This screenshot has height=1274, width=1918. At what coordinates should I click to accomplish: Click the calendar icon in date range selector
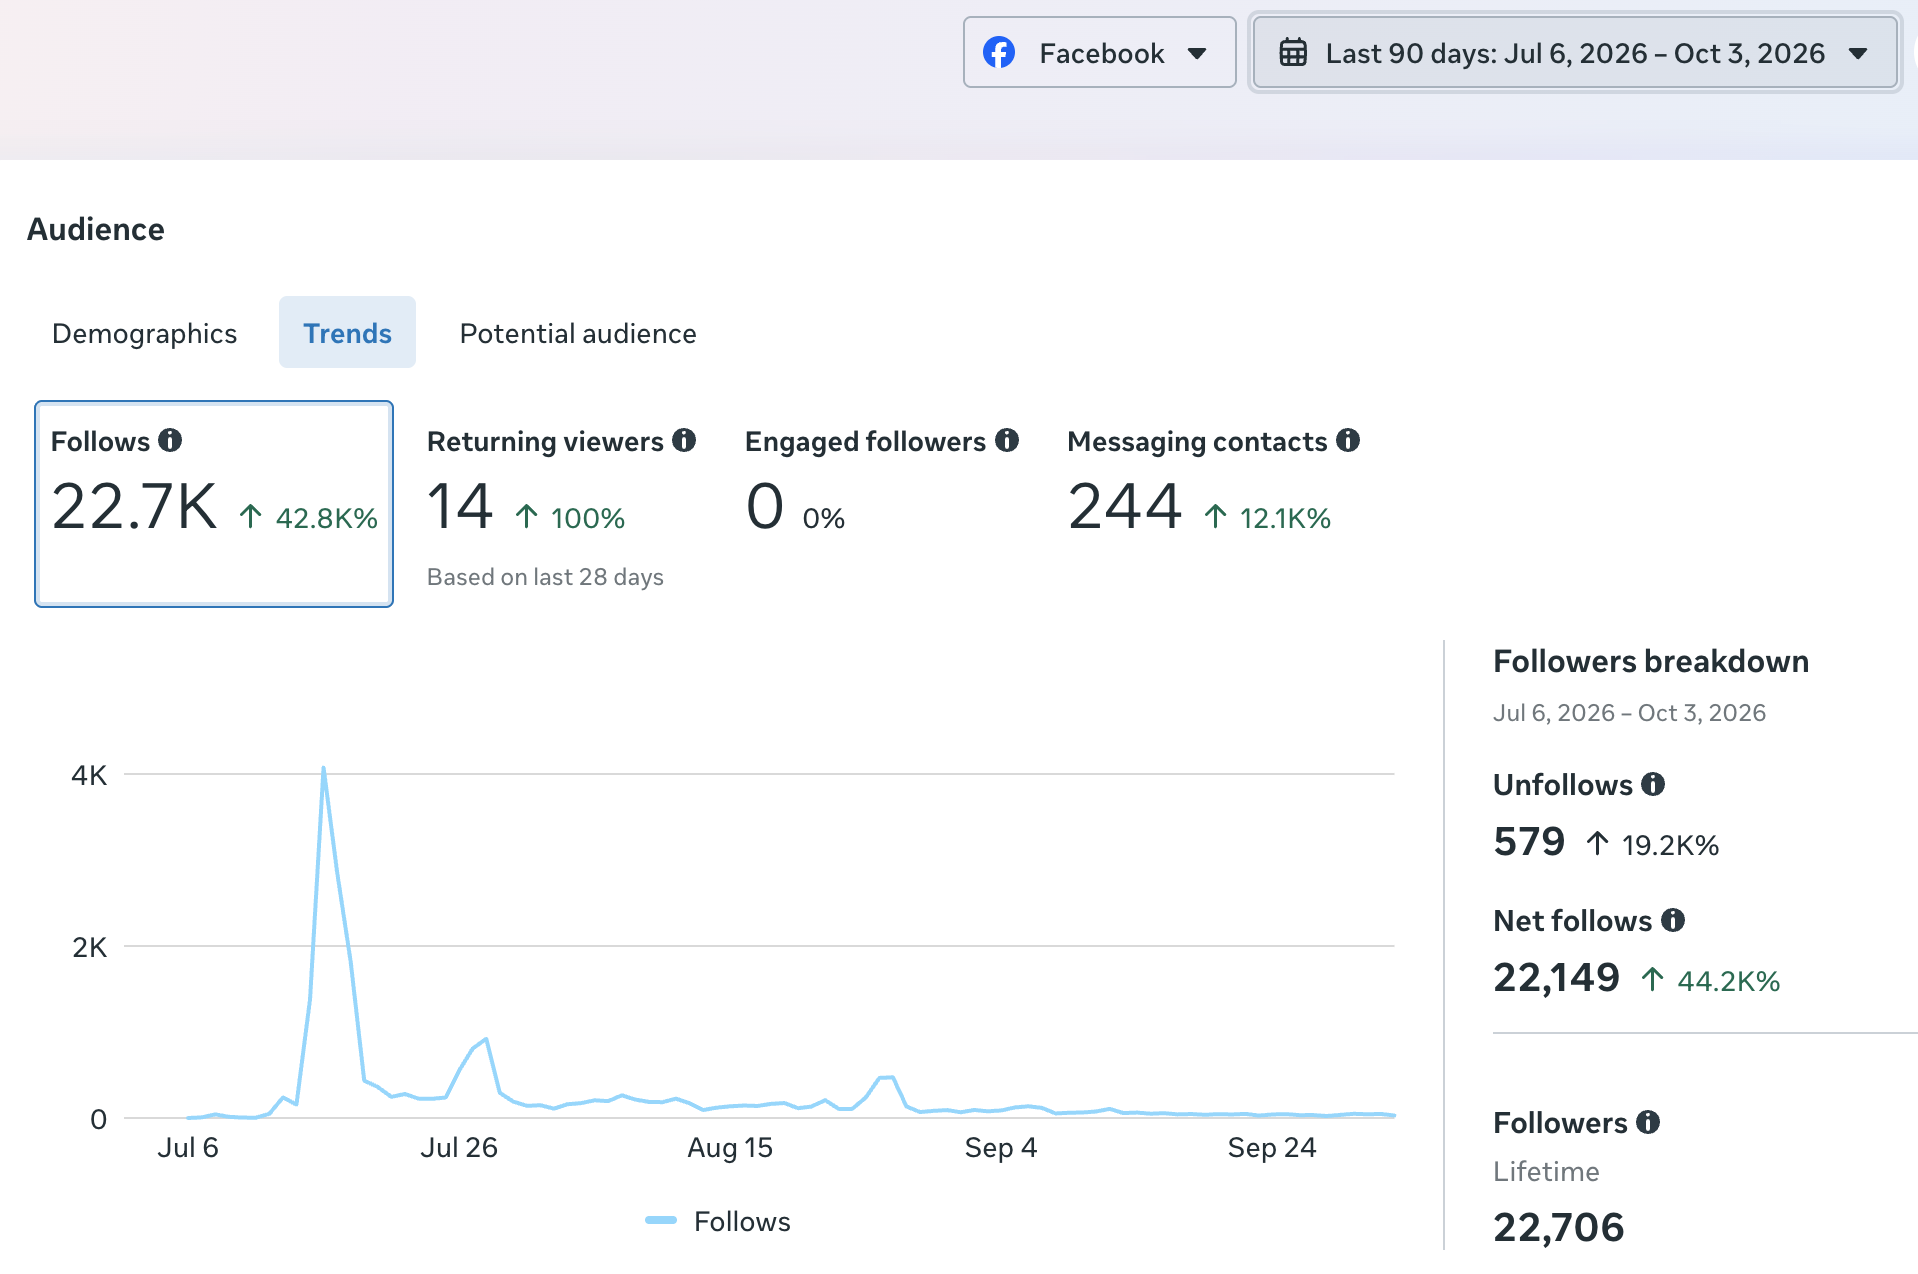pos(1293,52)
